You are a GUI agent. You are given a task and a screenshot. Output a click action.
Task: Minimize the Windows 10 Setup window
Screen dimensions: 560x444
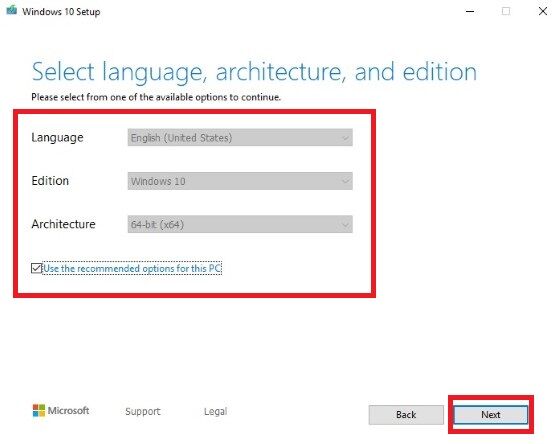pyautogui.click(x=470, y=11)
